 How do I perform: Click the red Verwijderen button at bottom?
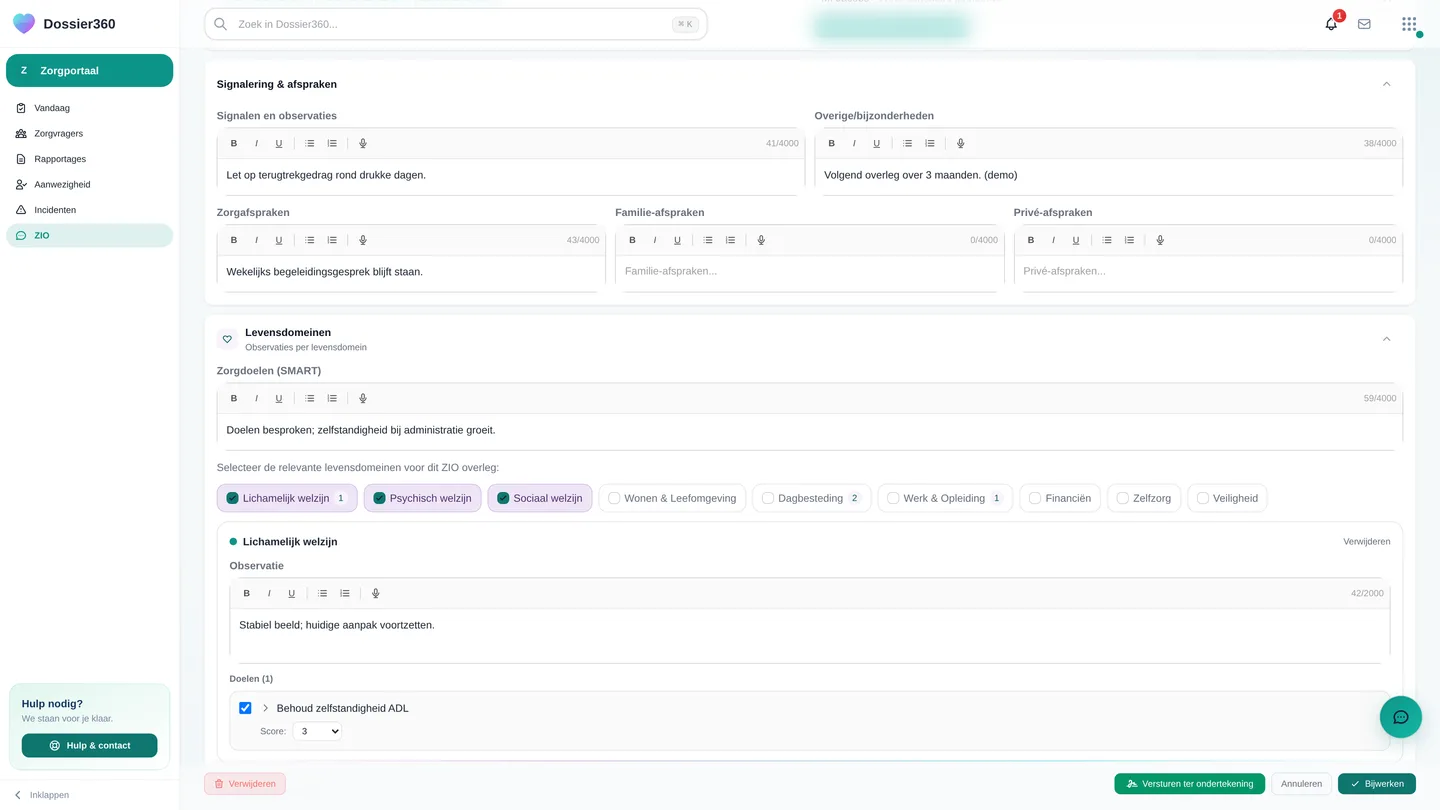tap(245, 784)
